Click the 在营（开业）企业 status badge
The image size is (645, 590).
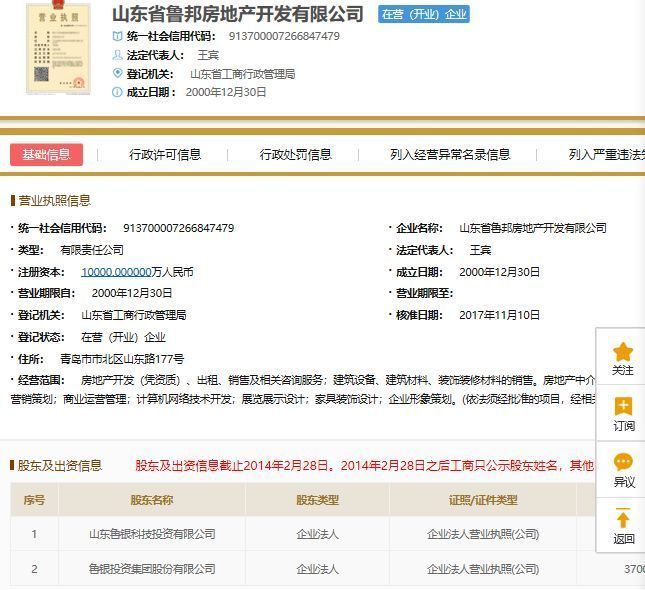click(x=424, y=15)
